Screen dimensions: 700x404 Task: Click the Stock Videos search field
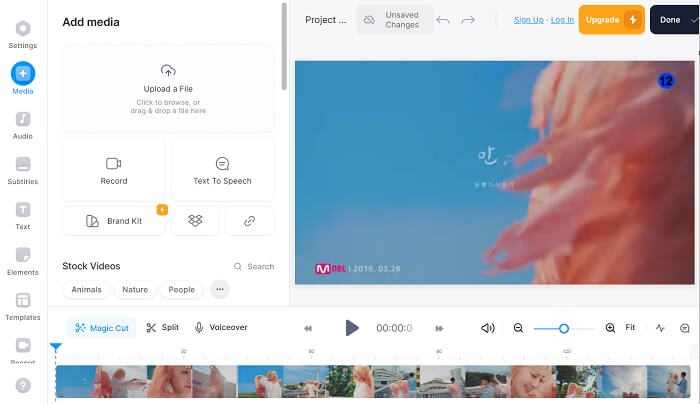coord(254,267)
